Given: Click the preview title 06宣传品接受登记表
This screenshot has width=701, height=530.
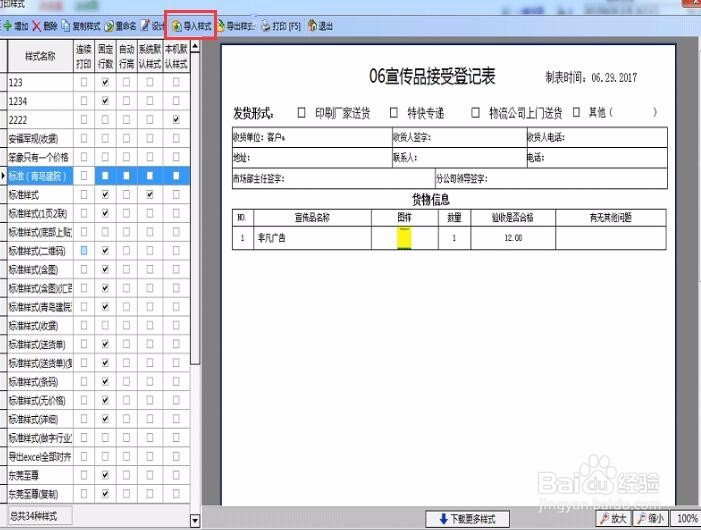Looking at the screenshot, I should click(432, 76).
